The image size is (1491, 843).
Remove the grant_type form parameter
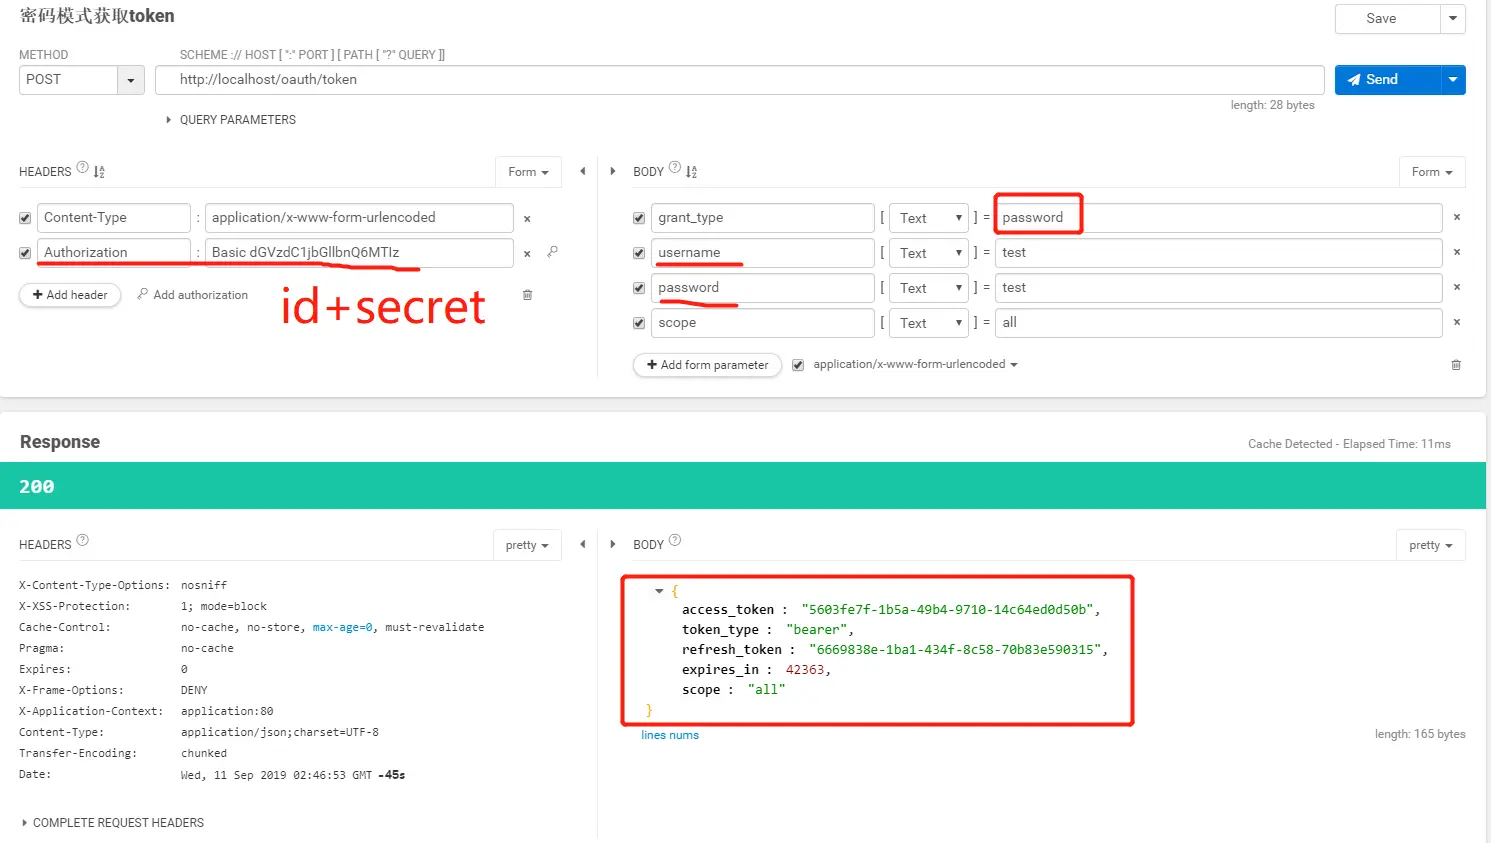[1457, 217]
